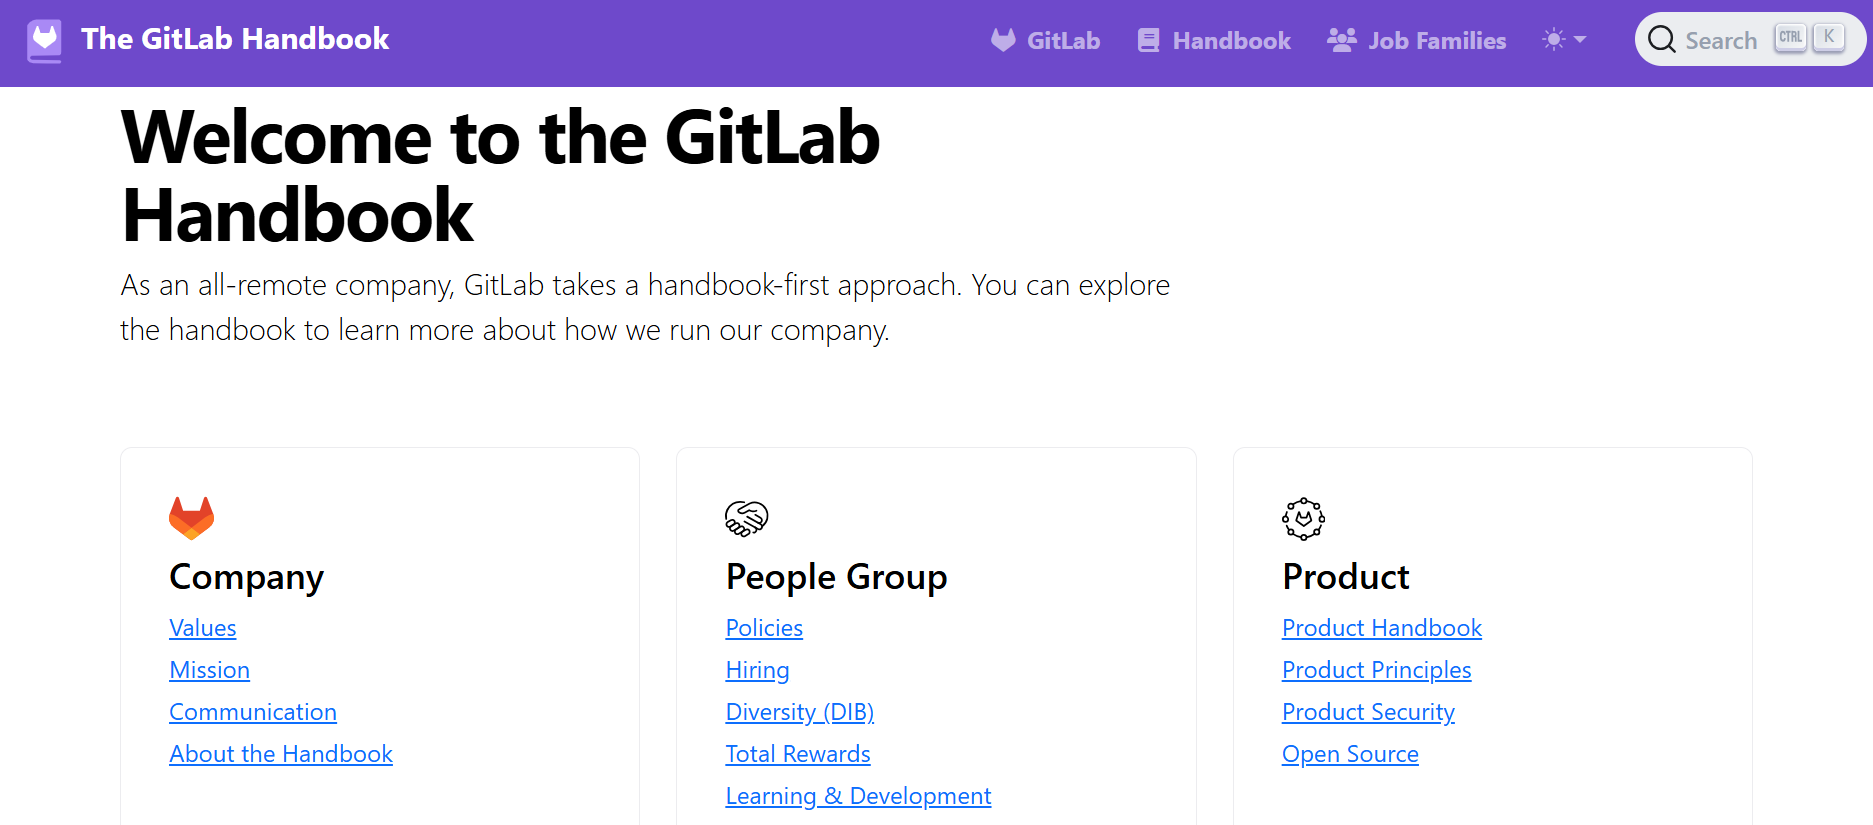This screenshot has width=1873, height=825.
Task: Click The GitLab Handbook title text
Action: click(235, 39)
